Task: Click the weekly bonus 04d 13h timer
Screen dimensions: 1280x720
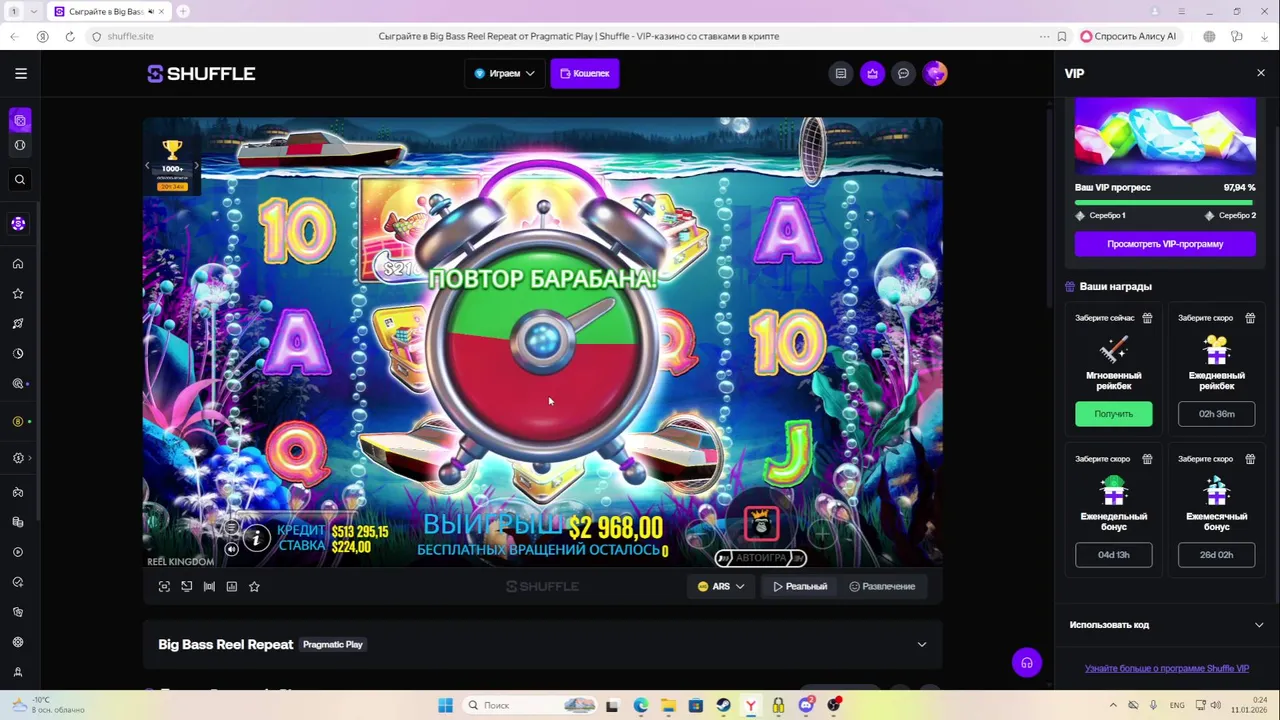Action: pos(1114,555)
